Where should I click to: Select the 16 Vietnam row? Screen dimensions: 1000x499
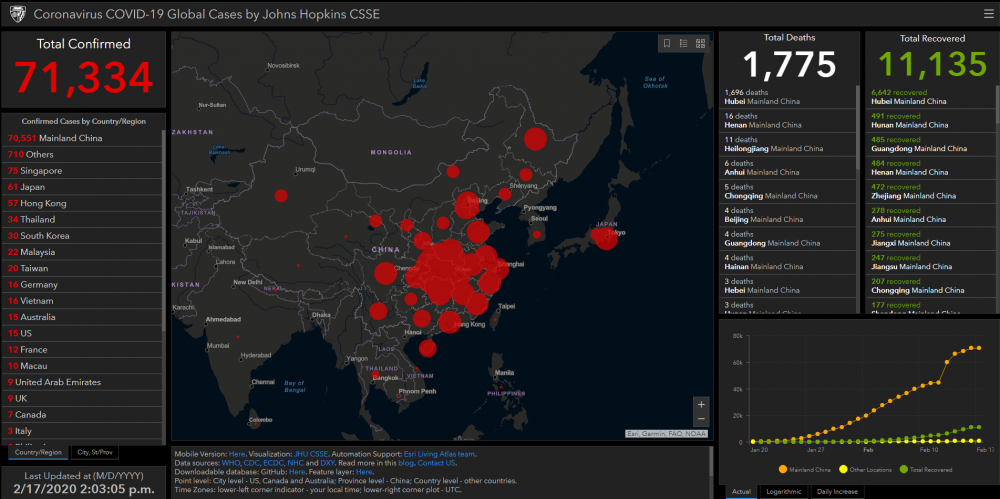point(82,301)
